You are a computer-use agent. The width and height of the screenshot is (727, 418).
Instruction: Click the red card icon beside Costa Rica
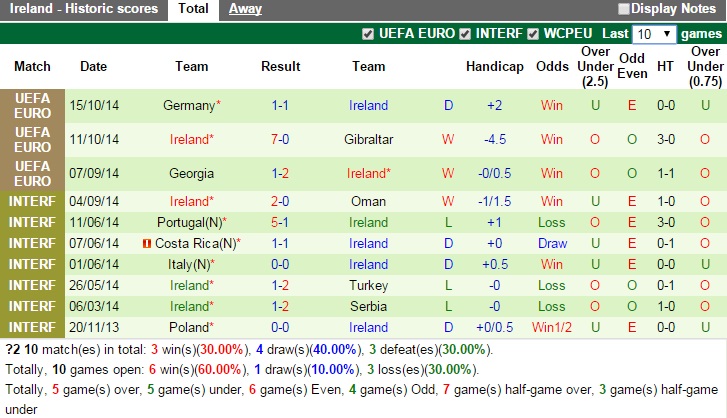[x=147, y=244]
